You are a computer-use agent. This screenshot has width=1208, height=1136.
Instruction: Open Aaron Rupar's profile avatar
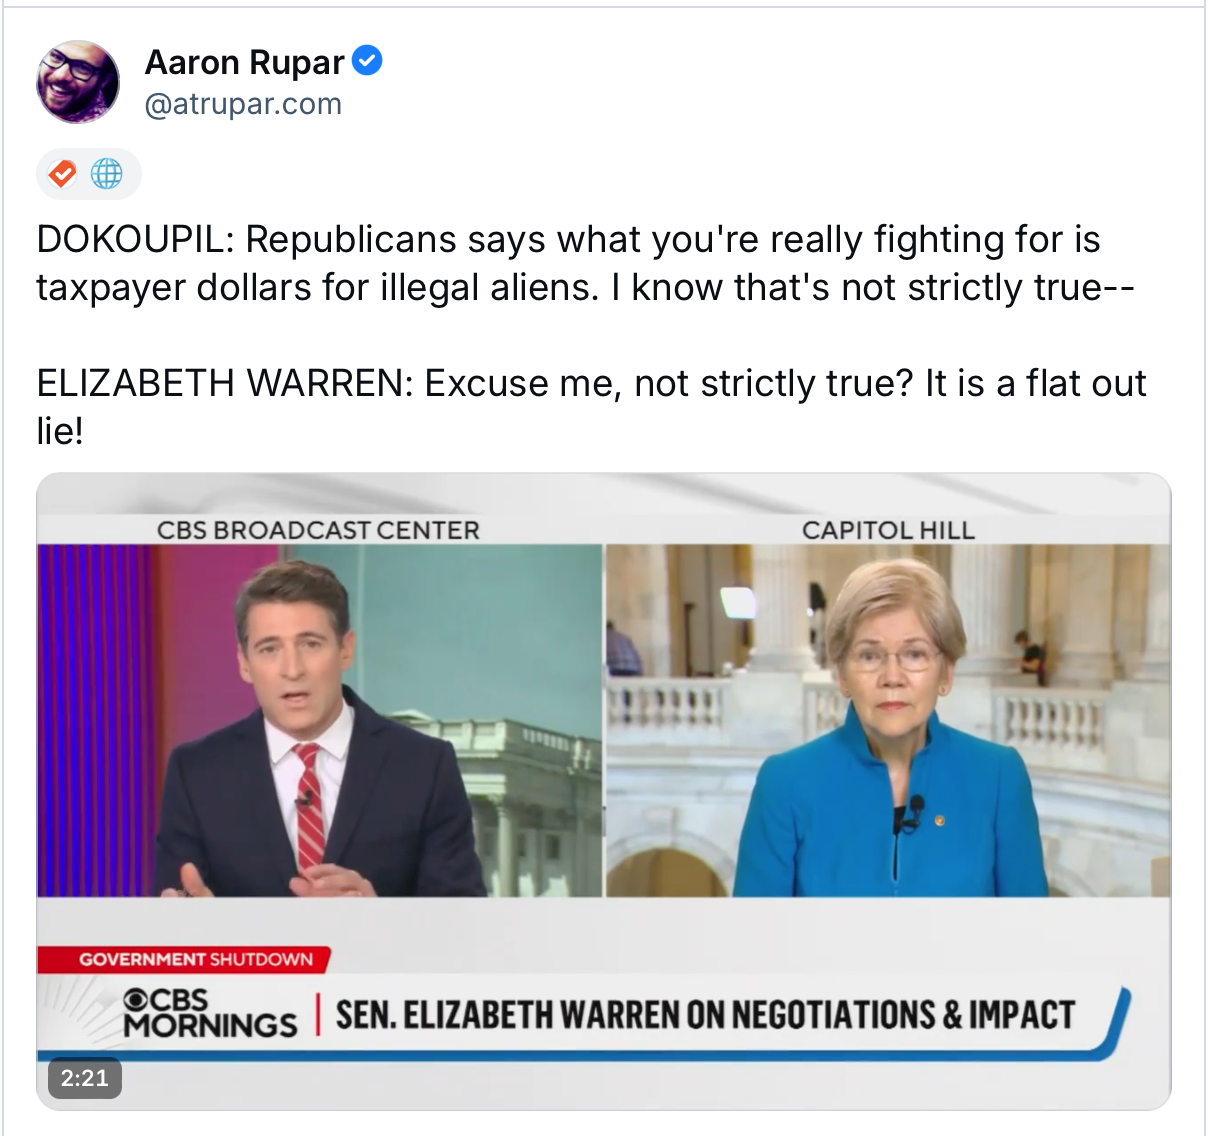(78, 82)
